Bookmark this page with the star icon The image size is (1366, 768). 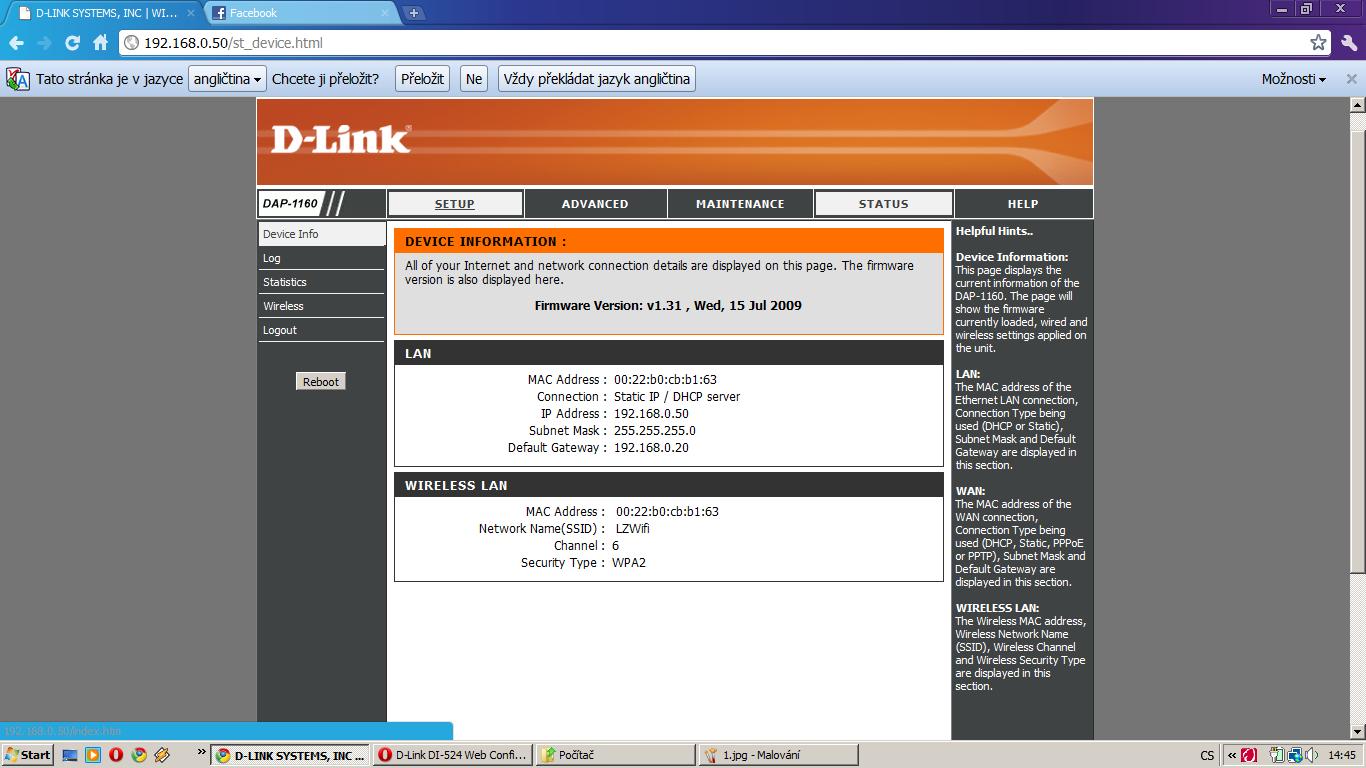[1318, 43]
